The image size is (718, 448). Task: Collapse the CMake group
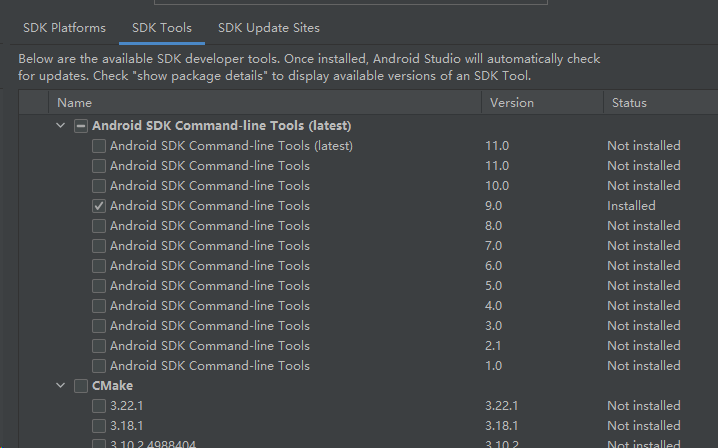click(x=63, y=386)
